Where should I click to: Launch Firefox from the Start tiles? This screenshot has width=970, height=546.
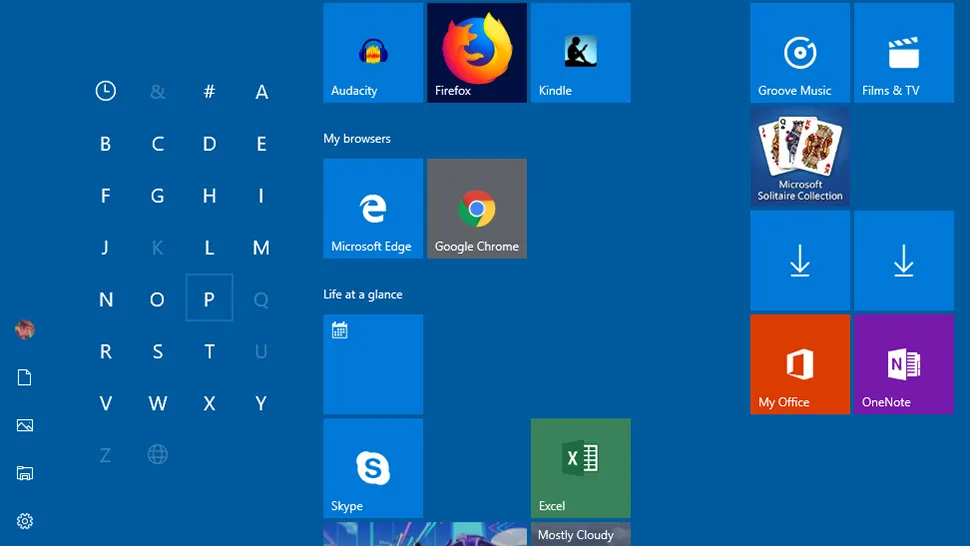click(477, 53)
